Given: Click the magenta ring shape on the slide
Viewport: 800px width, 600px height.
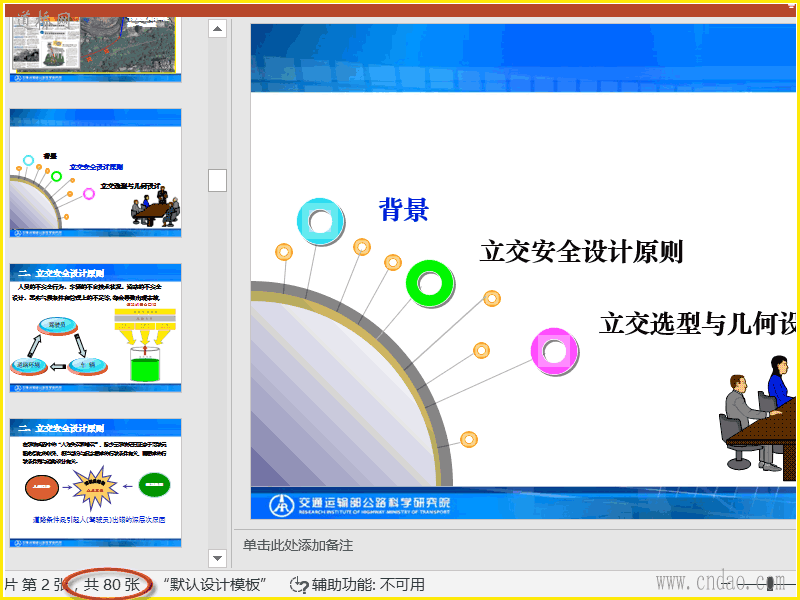Looking at the screenshot, I should (x=554, y=352).
